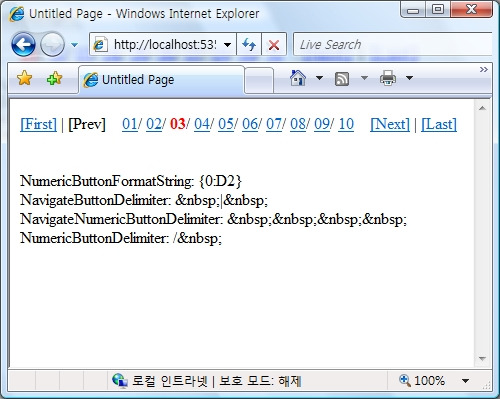Open page 08 link

[298, 124]
